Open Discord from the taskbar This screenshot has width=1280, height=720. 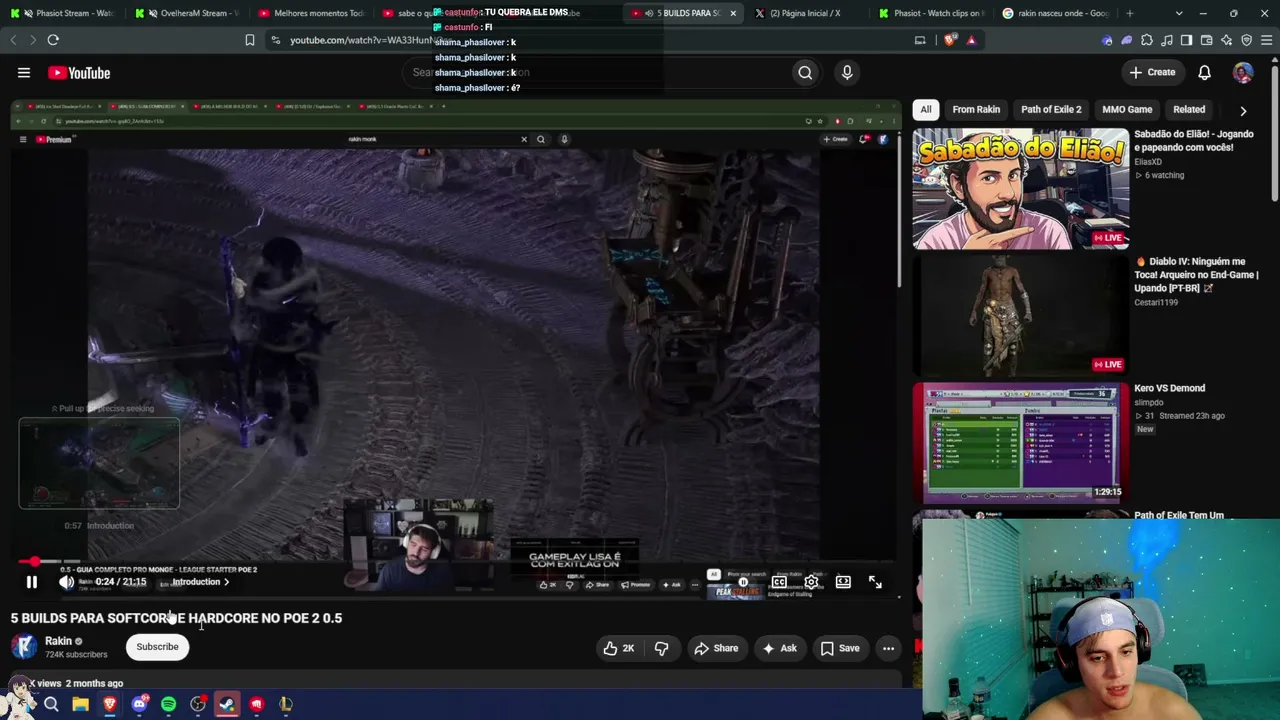pyautogui.click(x=139, y=704)
